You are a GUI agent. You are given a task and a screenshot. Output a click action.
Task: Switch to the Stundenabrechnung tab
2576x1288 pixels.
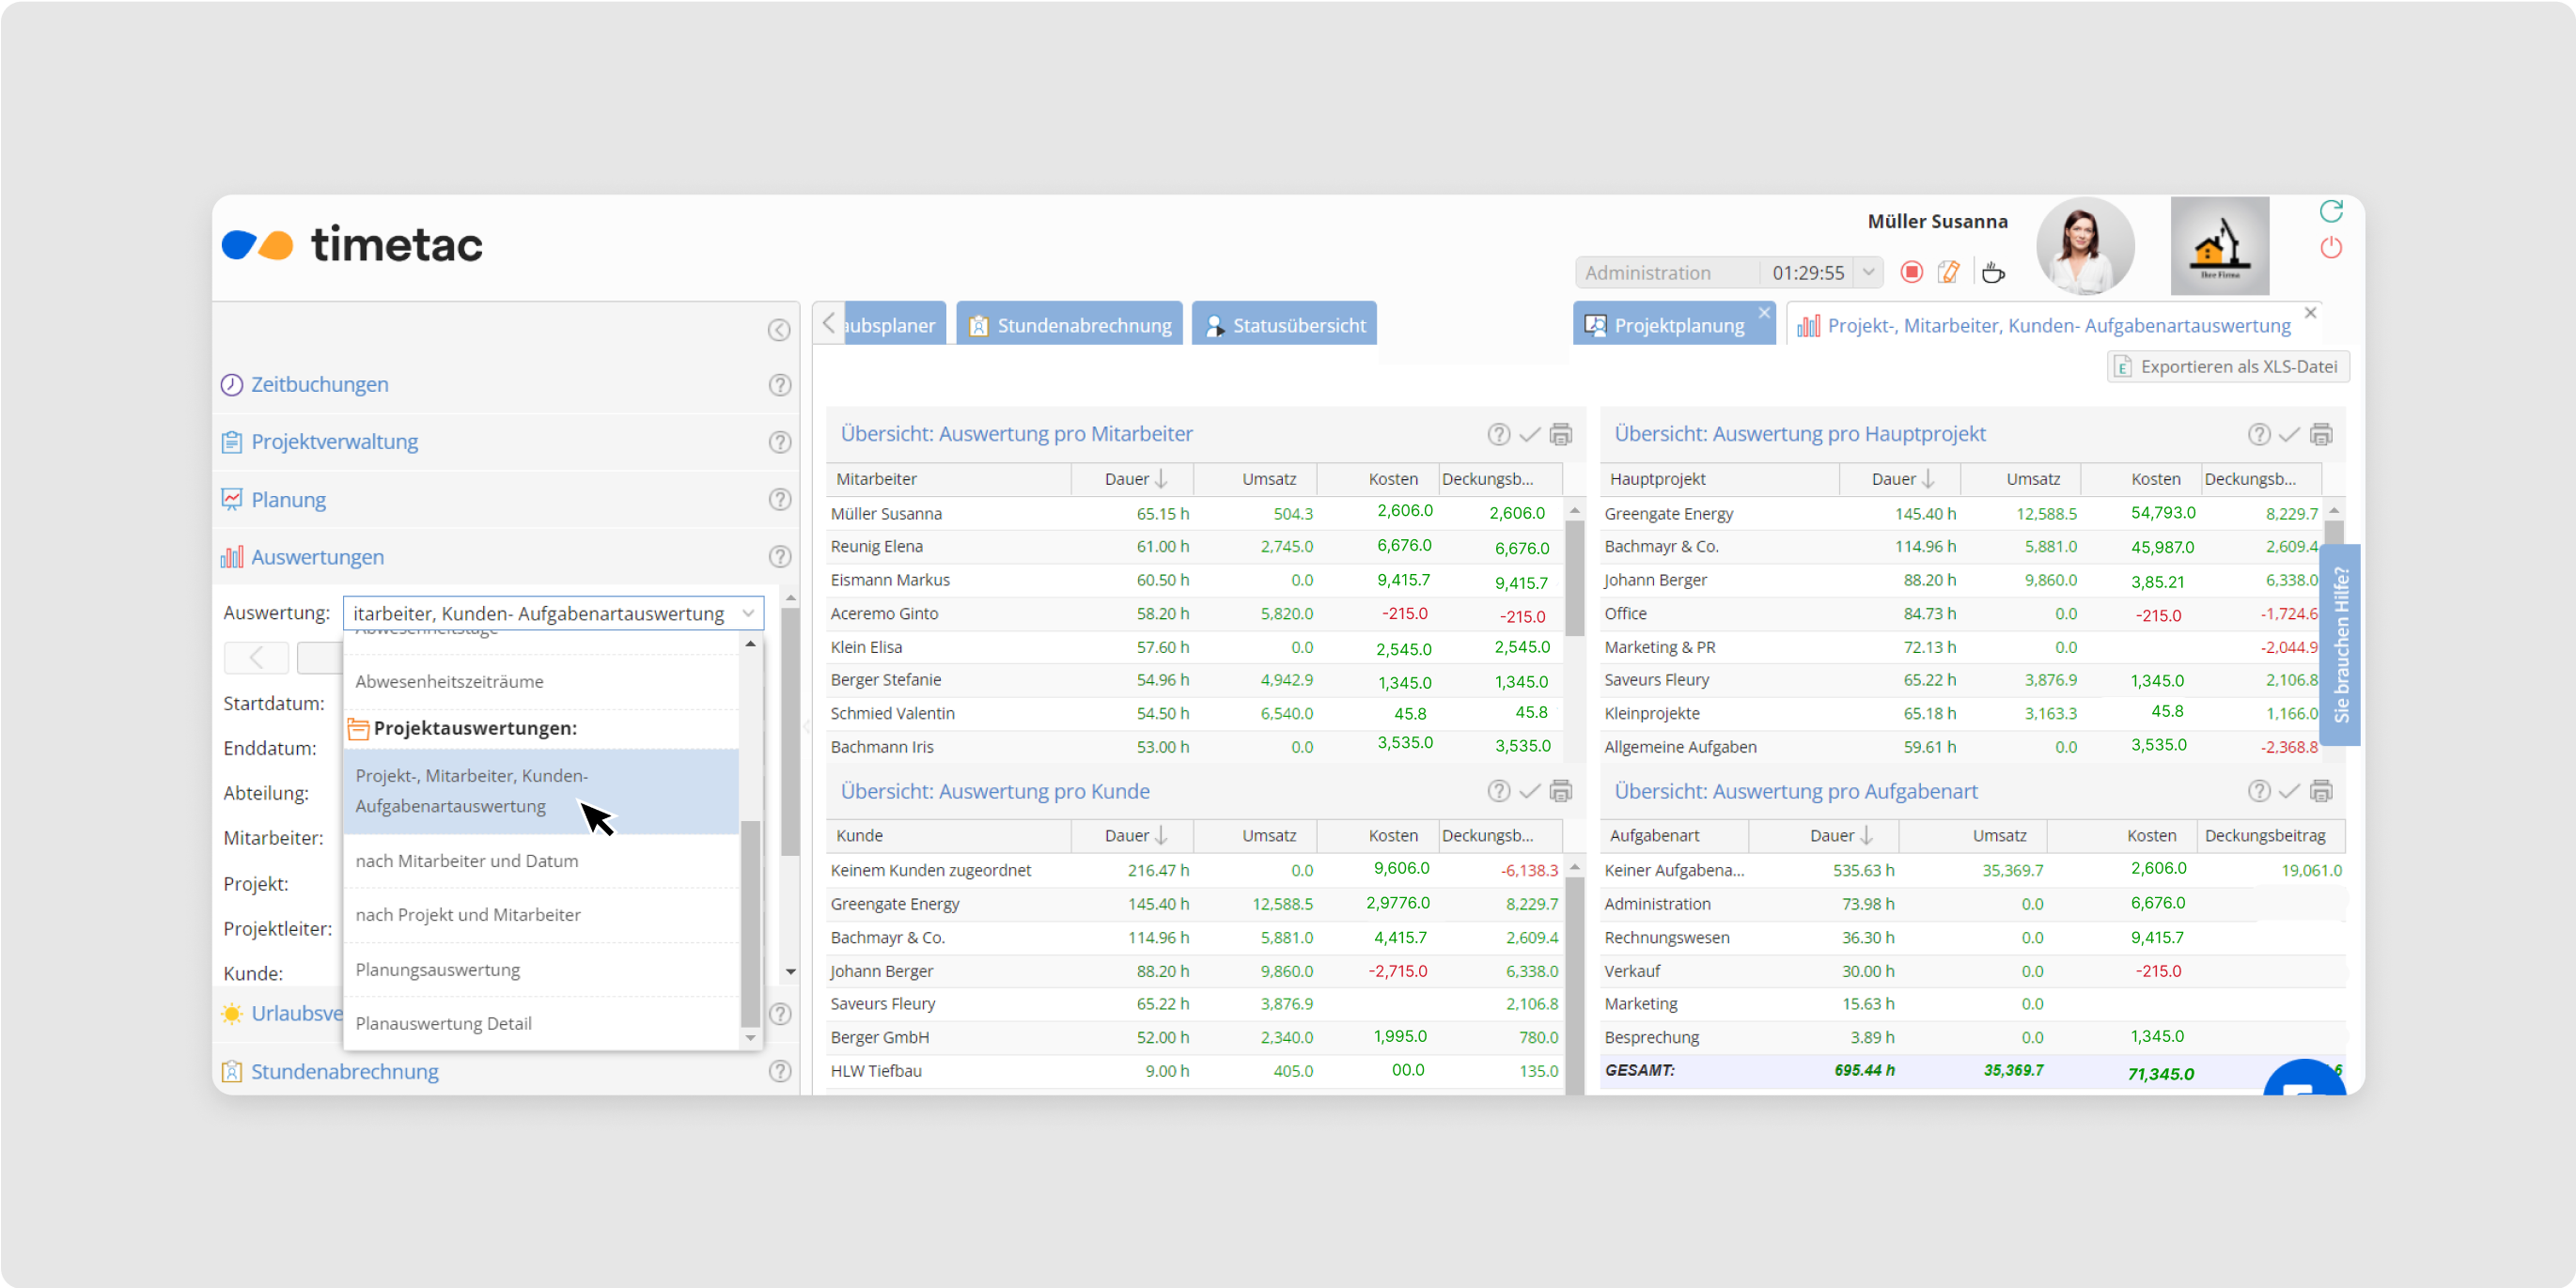[1069, 325]
